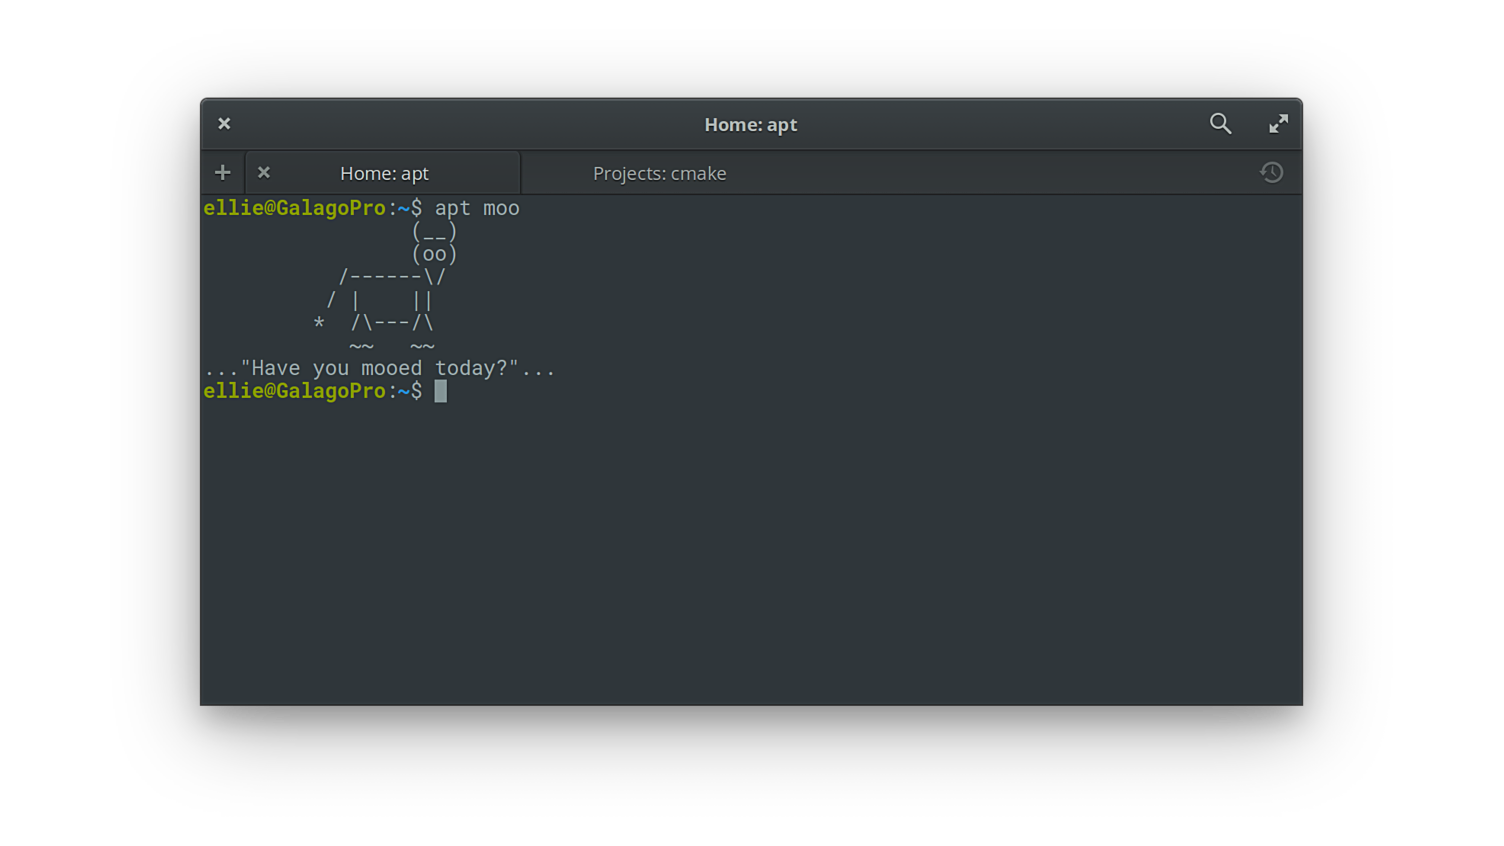Image resolution: width=1504 pixels, height=846 pixels.
Task: Click the word "moo" in the typed command
Action: click(x=501, y=209)
